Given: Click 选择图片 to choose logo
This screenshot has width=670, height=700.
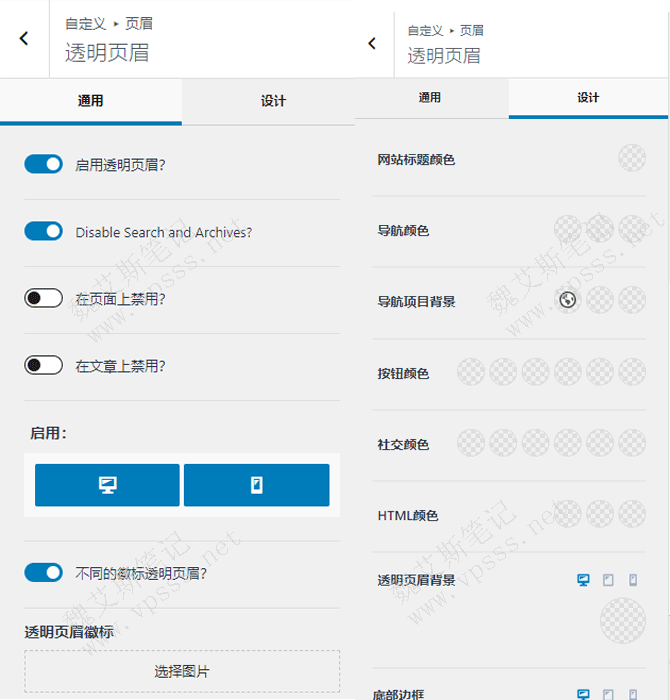Looking at the screenshot, I should [182, 671].
